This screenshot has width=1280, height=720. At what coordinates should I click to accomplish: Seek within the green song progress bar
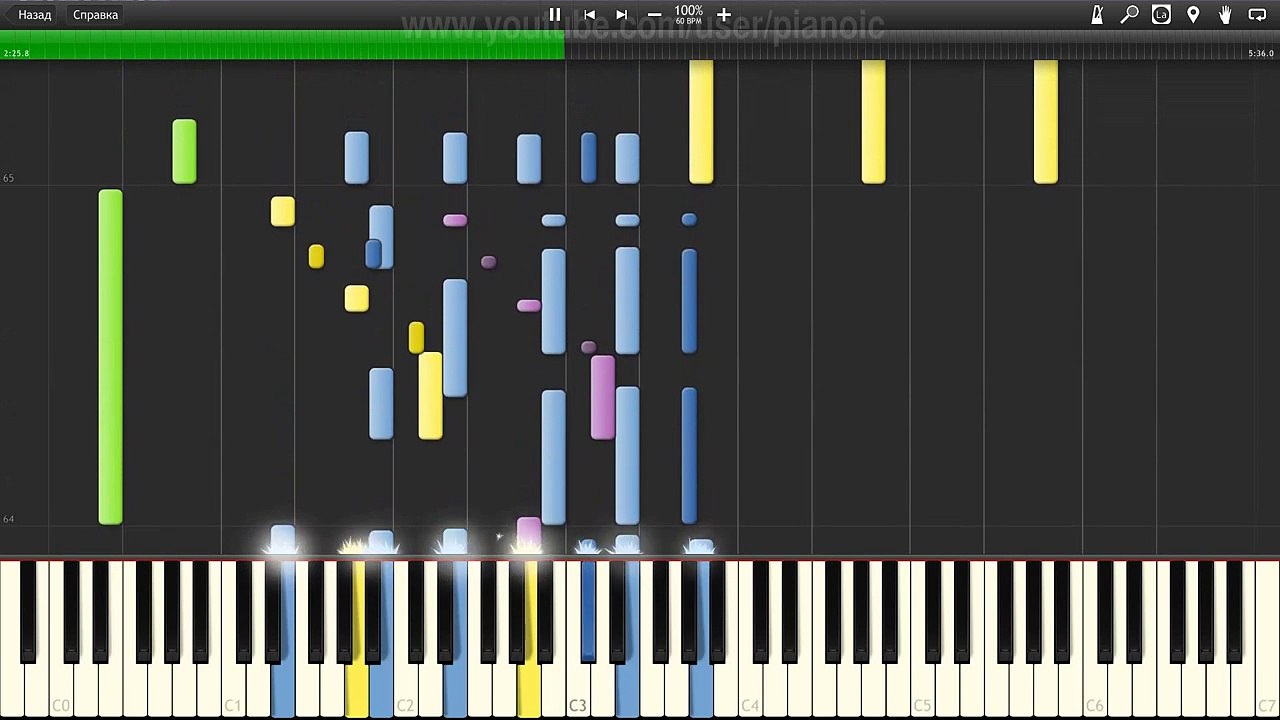point(282,45)
